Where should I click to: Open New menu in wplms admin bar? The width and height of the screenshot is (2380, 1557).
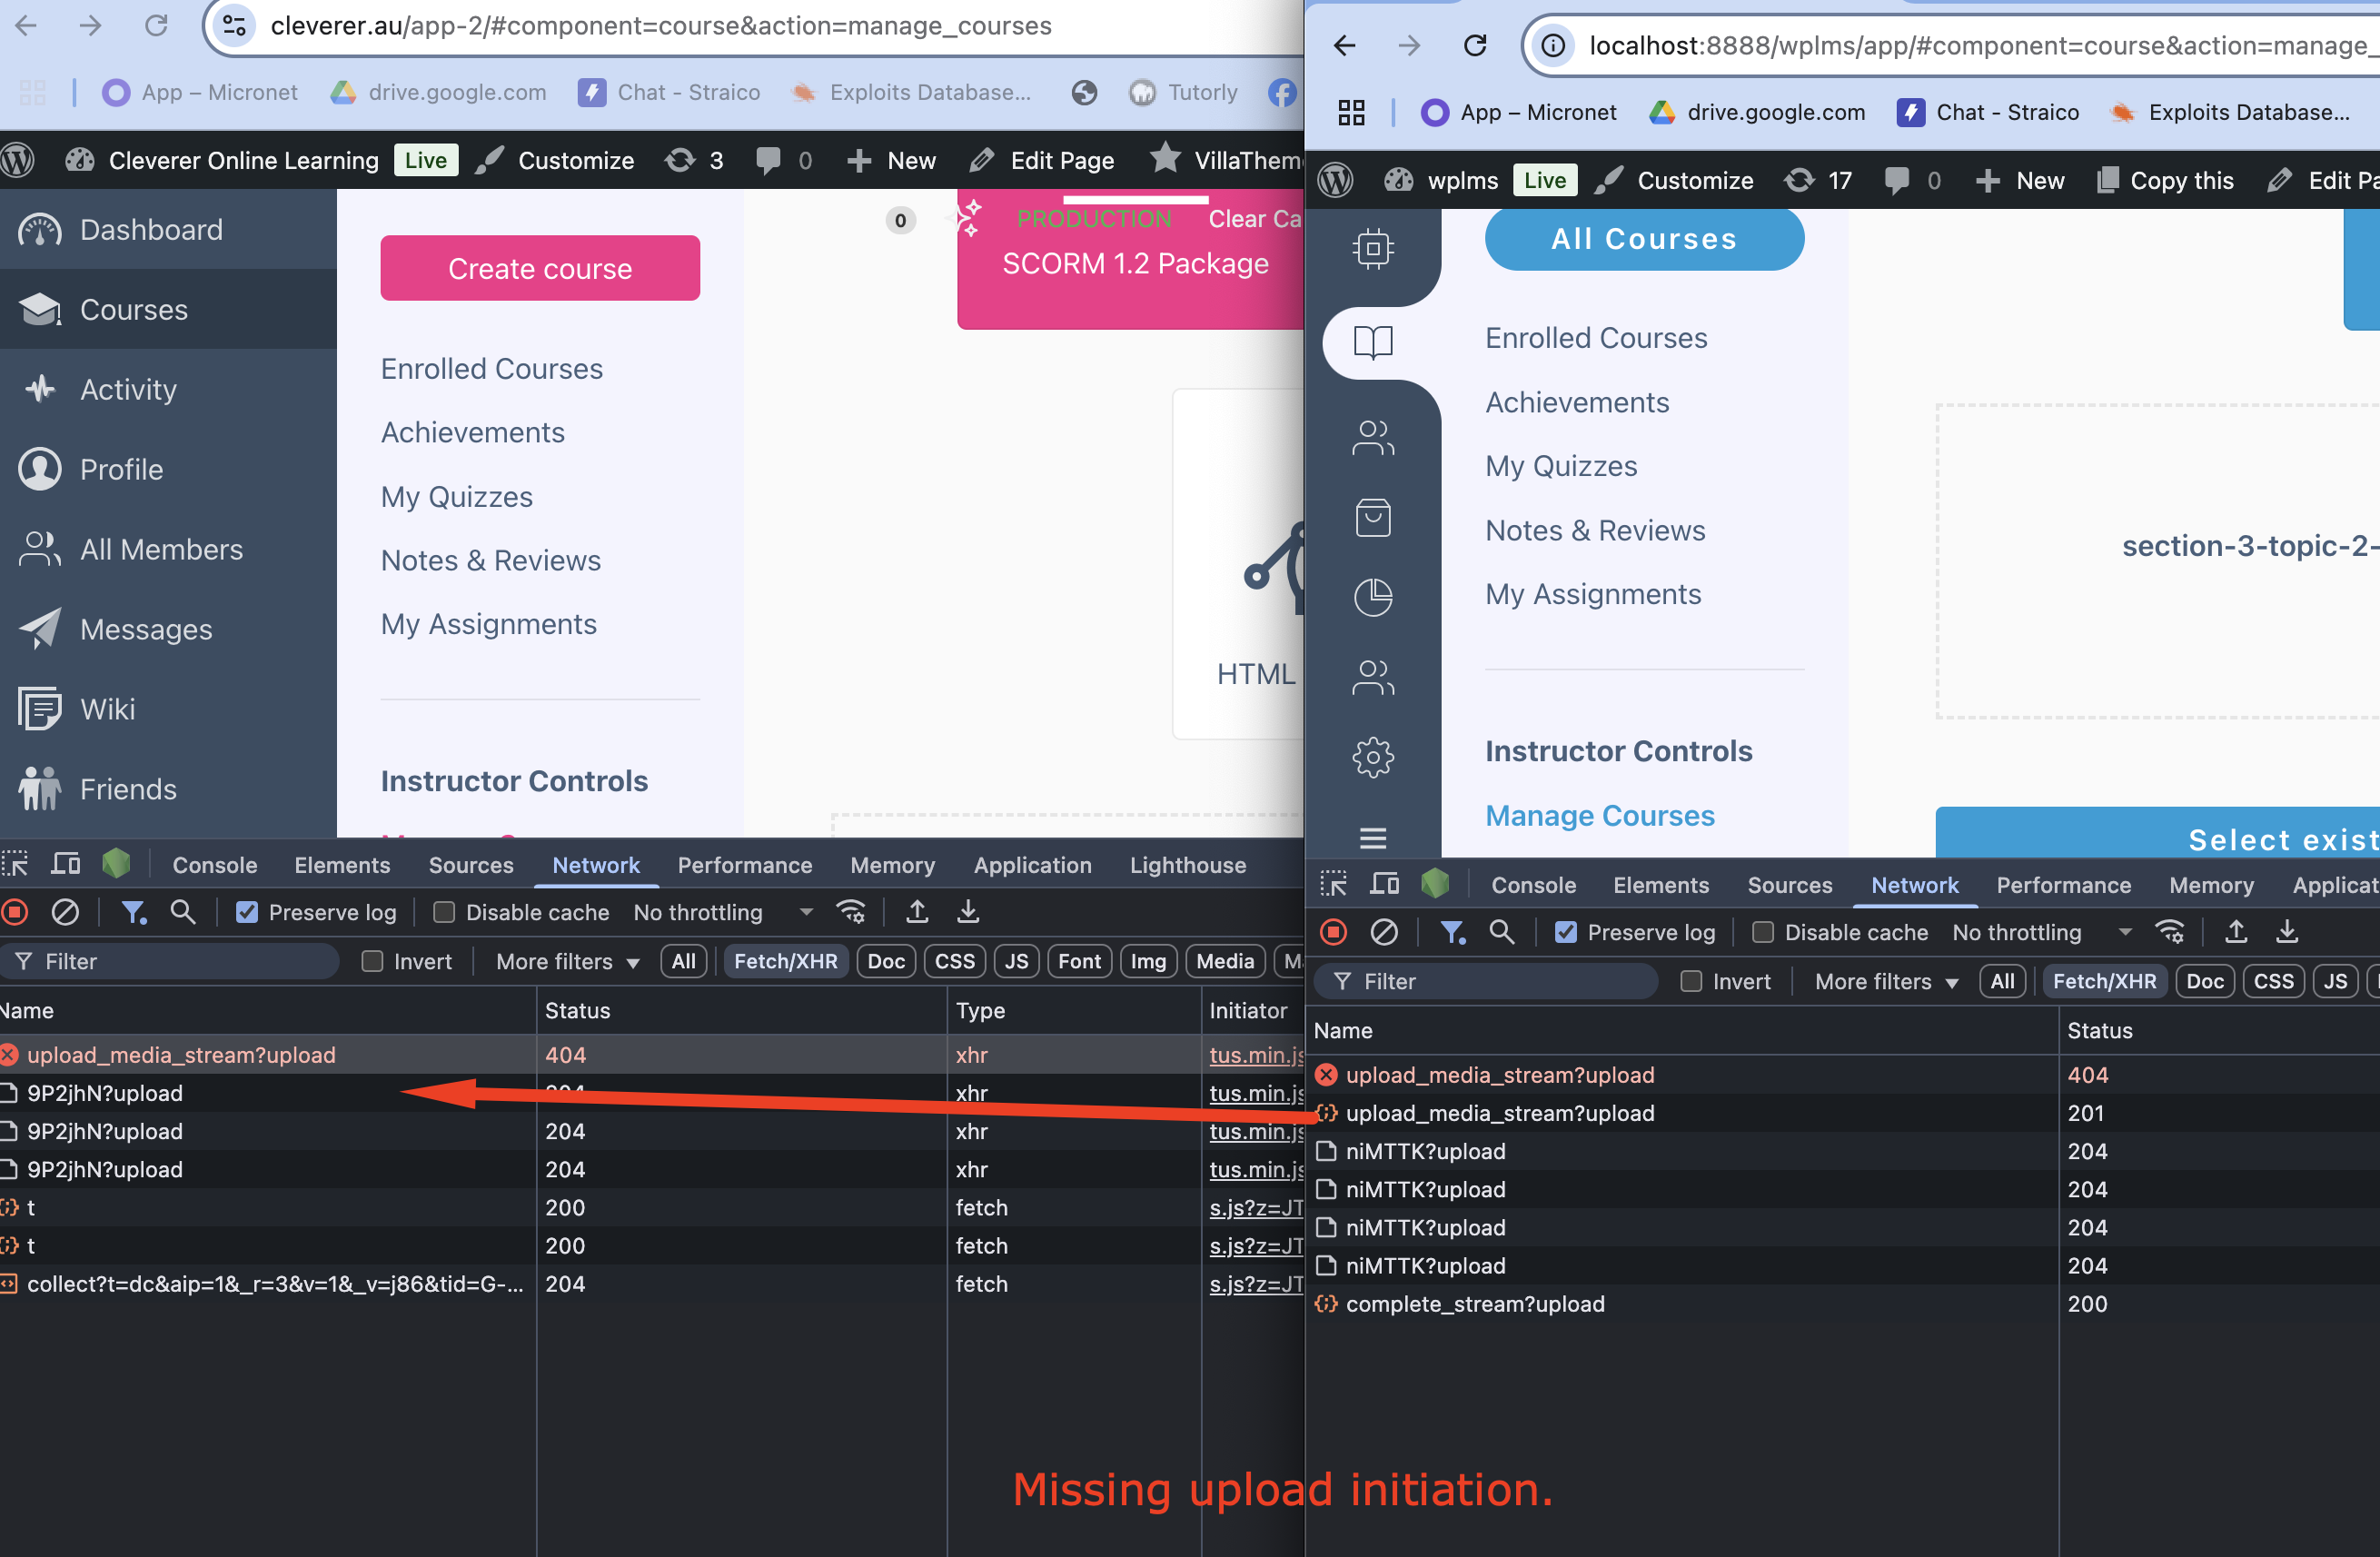click(x=2020, y=180)
